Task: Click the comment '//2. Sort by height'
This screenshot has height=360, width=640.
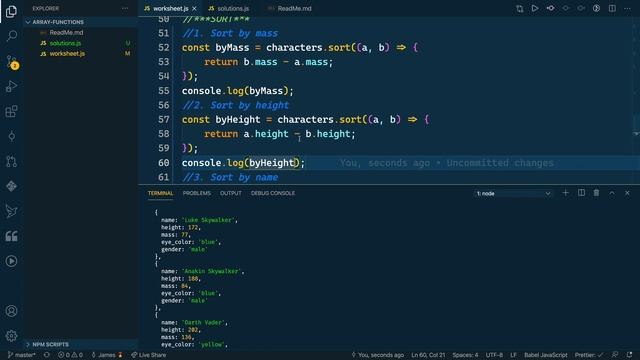Action: (x=236, y=105)
